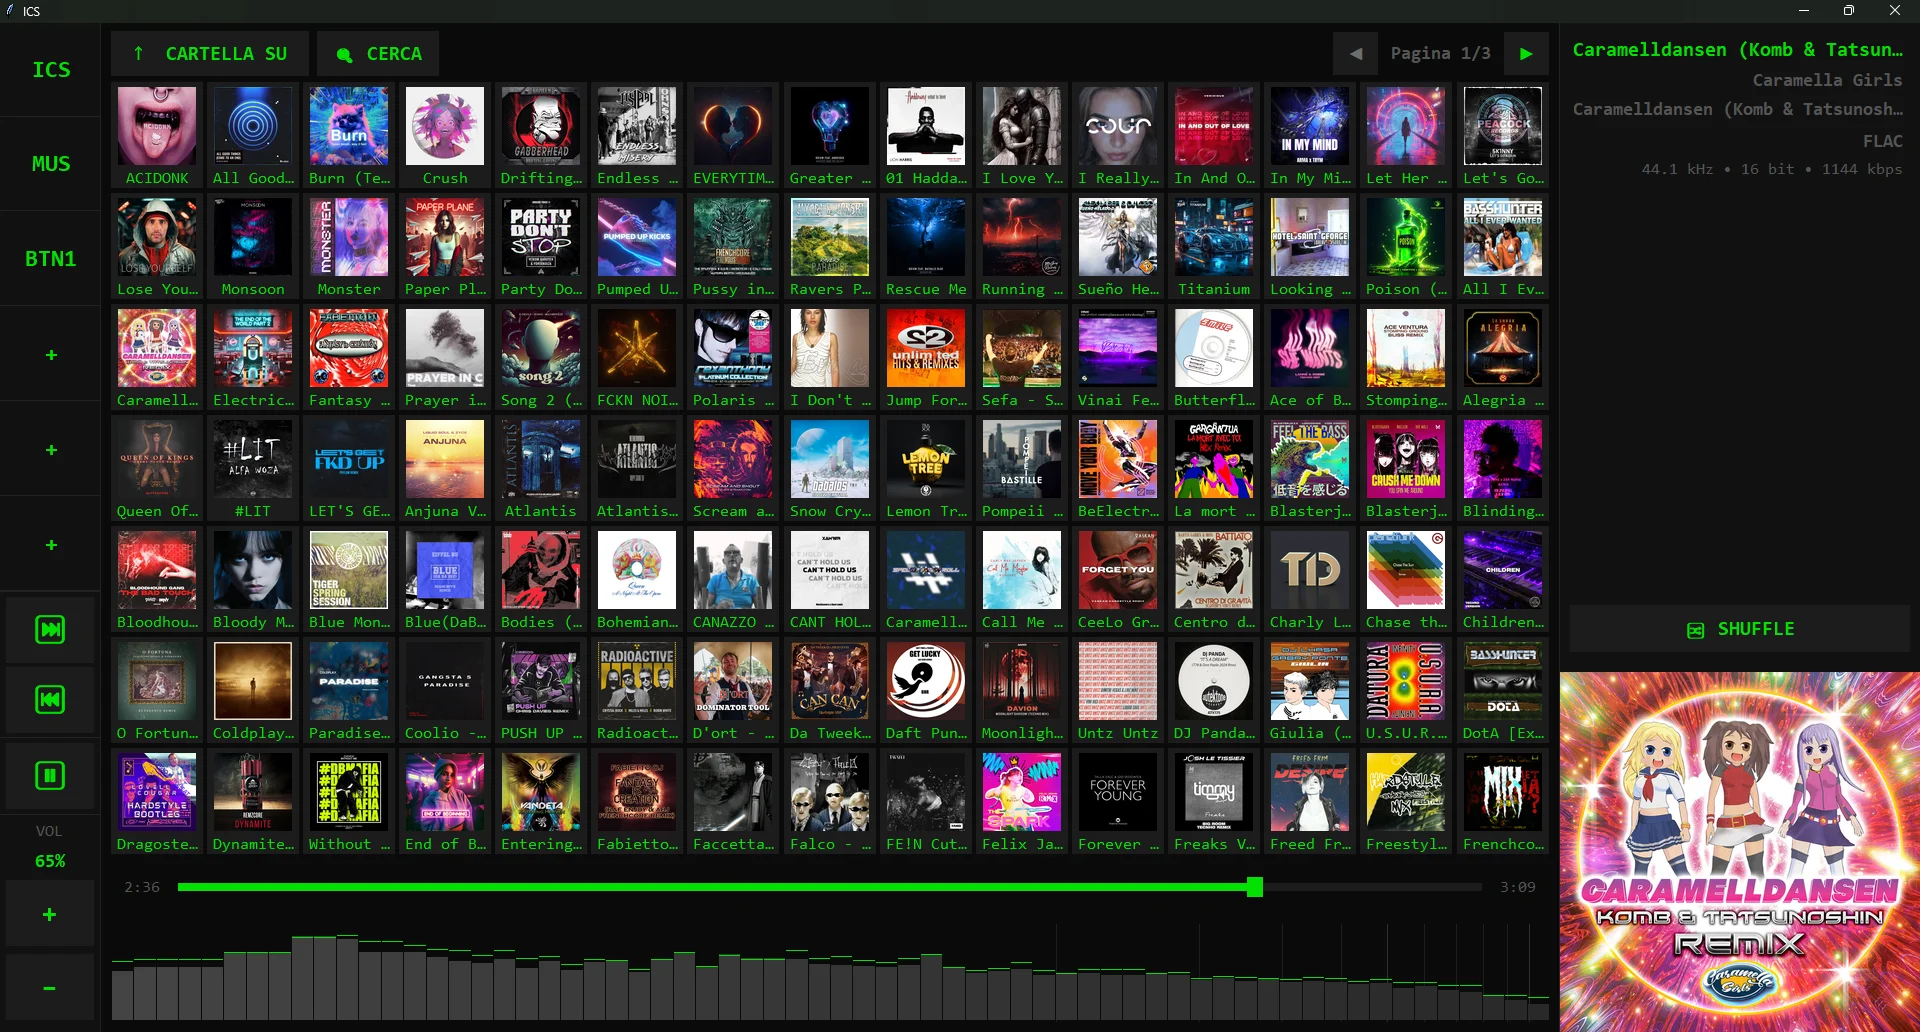
Task: Click the audio spectrum visualizer bars
Action: pyautogui.click(x=830, y=976)
